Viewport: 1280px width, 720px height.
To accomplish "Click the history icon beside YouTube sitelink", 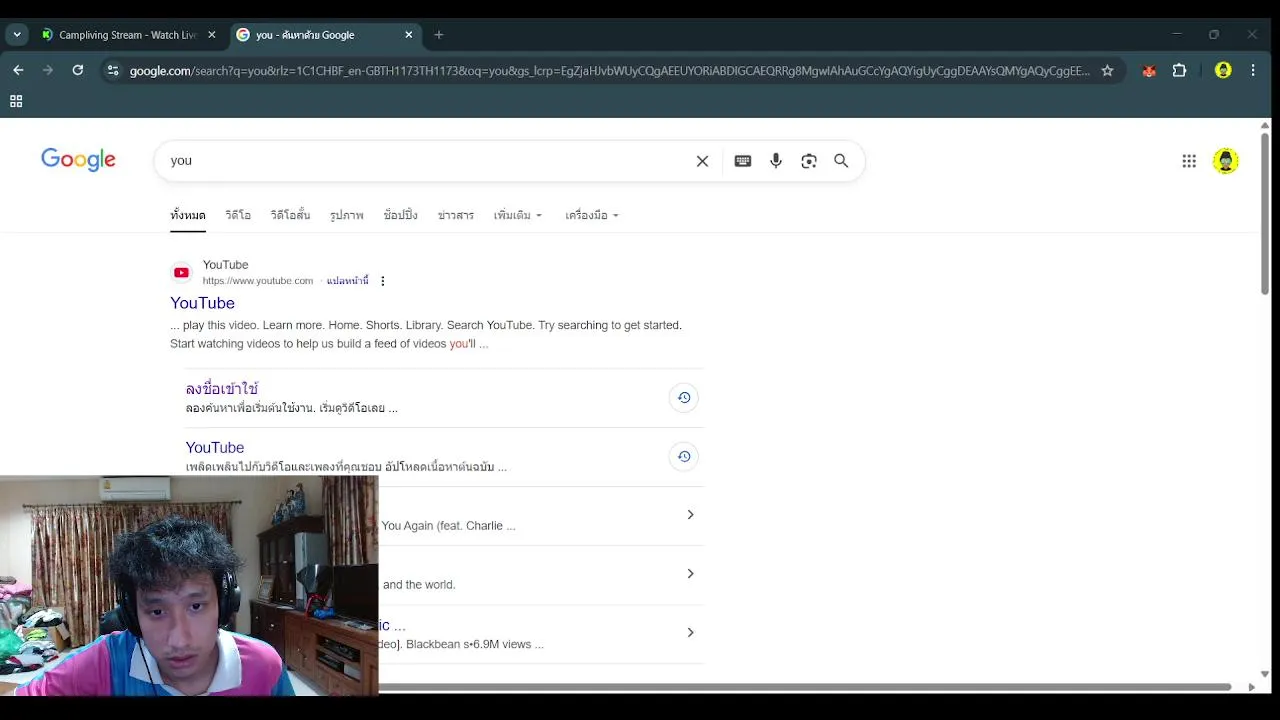I will [684, 457].
